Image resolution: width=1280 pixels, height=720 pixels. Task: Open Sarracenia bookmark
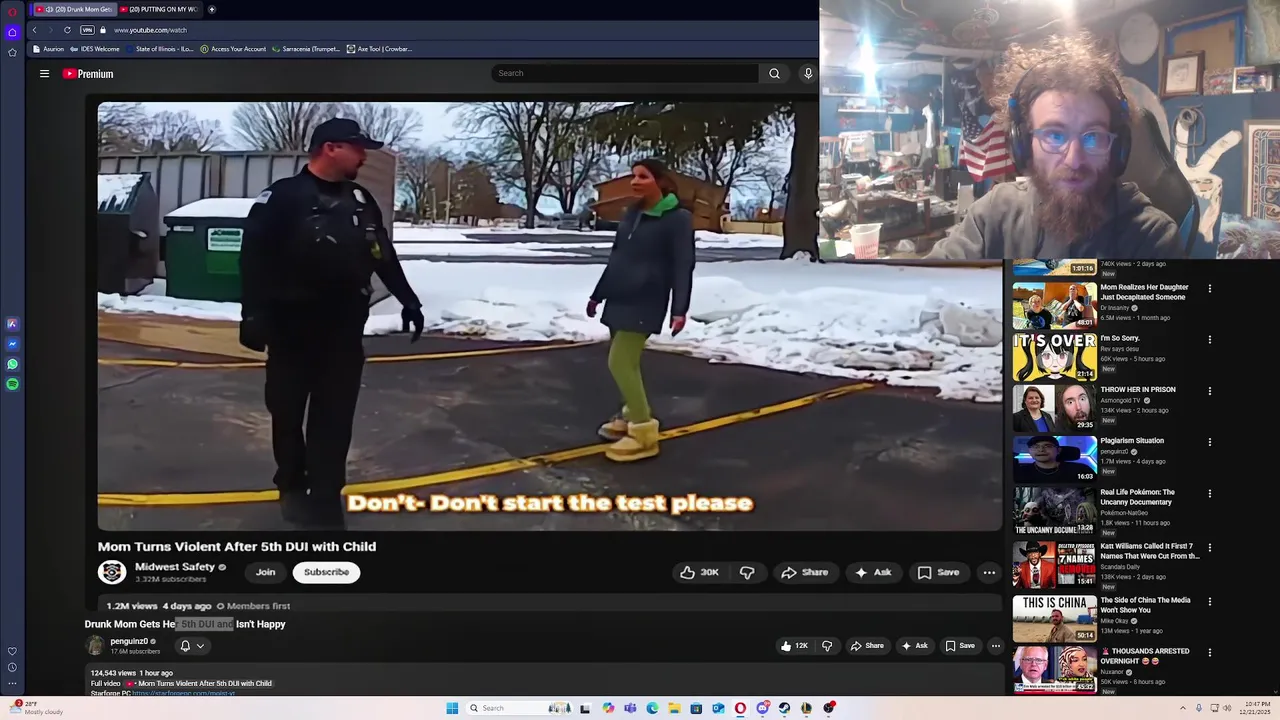tap(306, 49)
